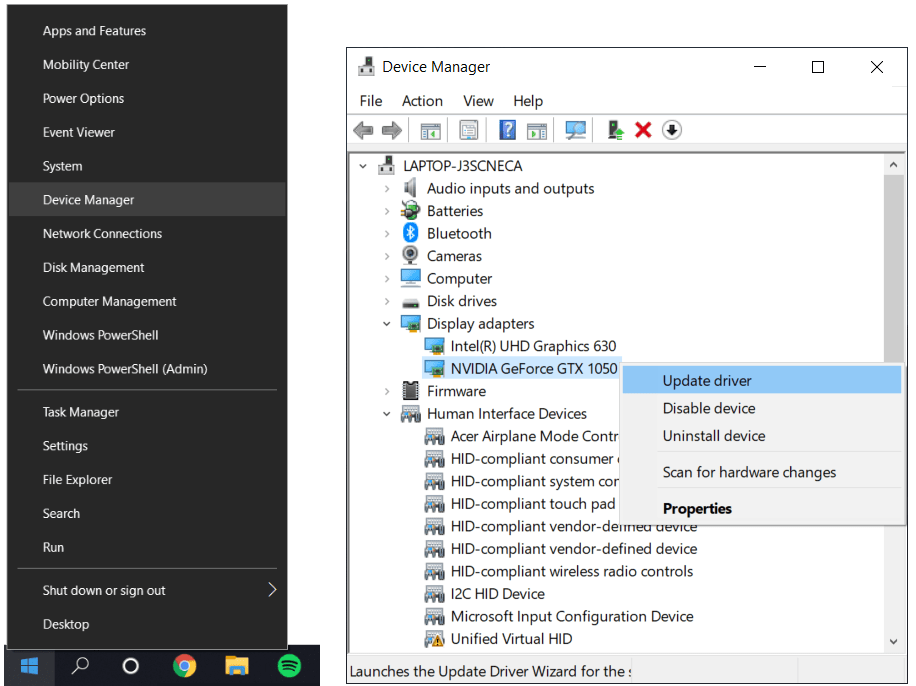The image size is (916, 686).
Task: Click the Windows Start button in taskbar
Action: (29, 666)
